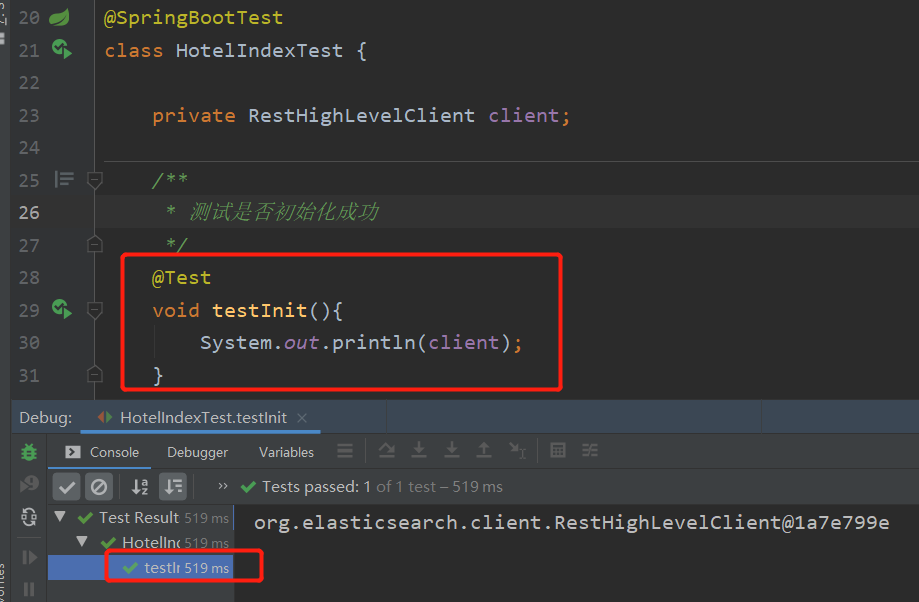Toggle rendered view for doc comment
The width and height of the screenshot is (919, 602).
click(x=64, y=179)
